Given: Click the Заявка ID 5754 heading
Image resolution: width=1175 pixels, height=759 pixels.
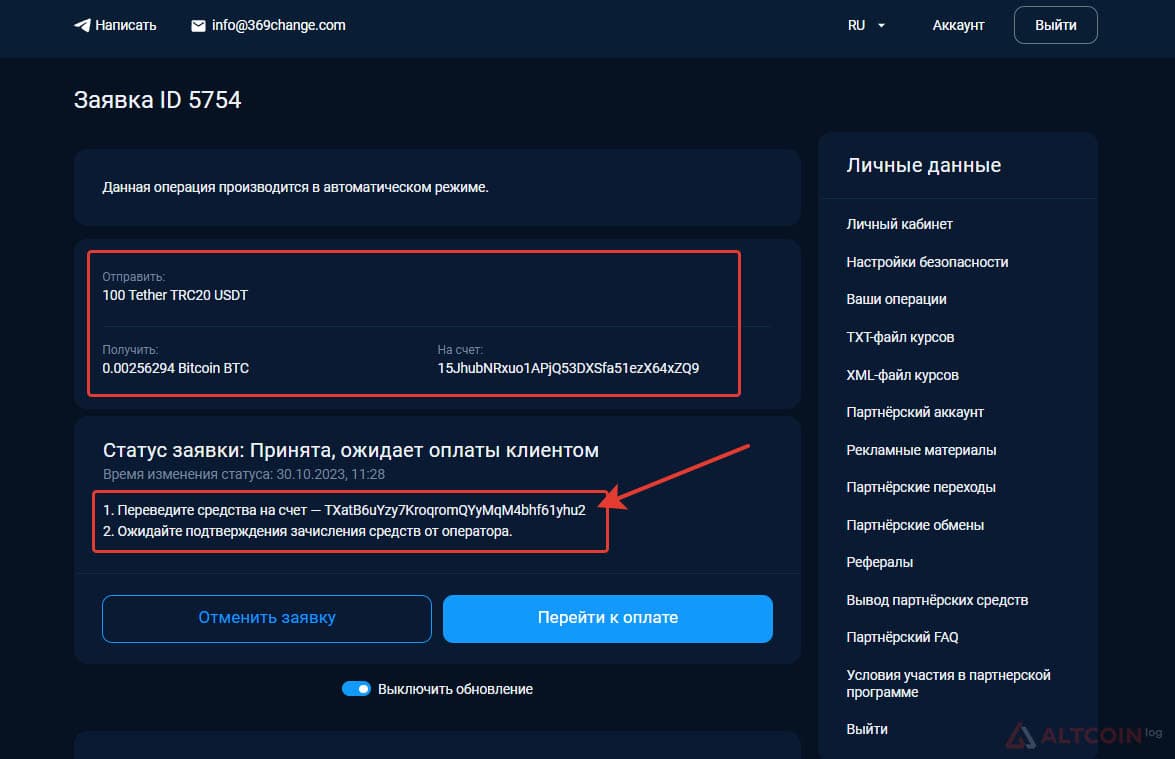Looking at the screenshot, I should click(x=157, y=100).
